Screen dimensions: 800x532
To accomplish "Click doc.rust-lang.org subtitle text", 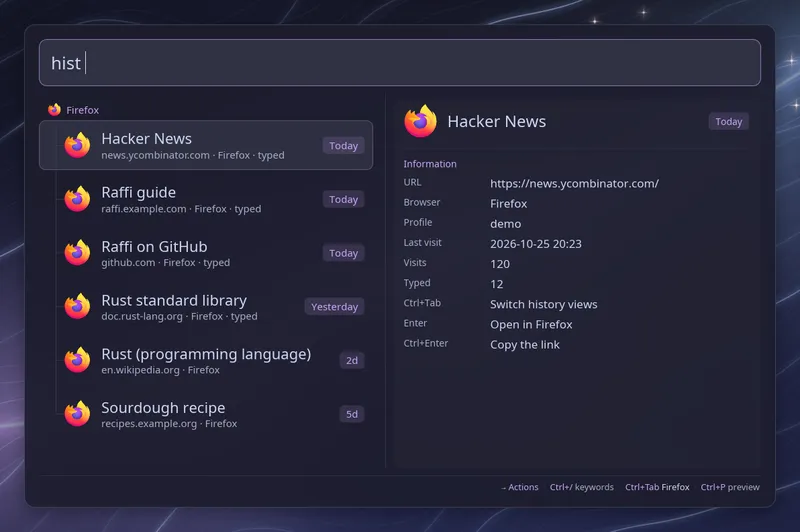I will pos(141,316).
